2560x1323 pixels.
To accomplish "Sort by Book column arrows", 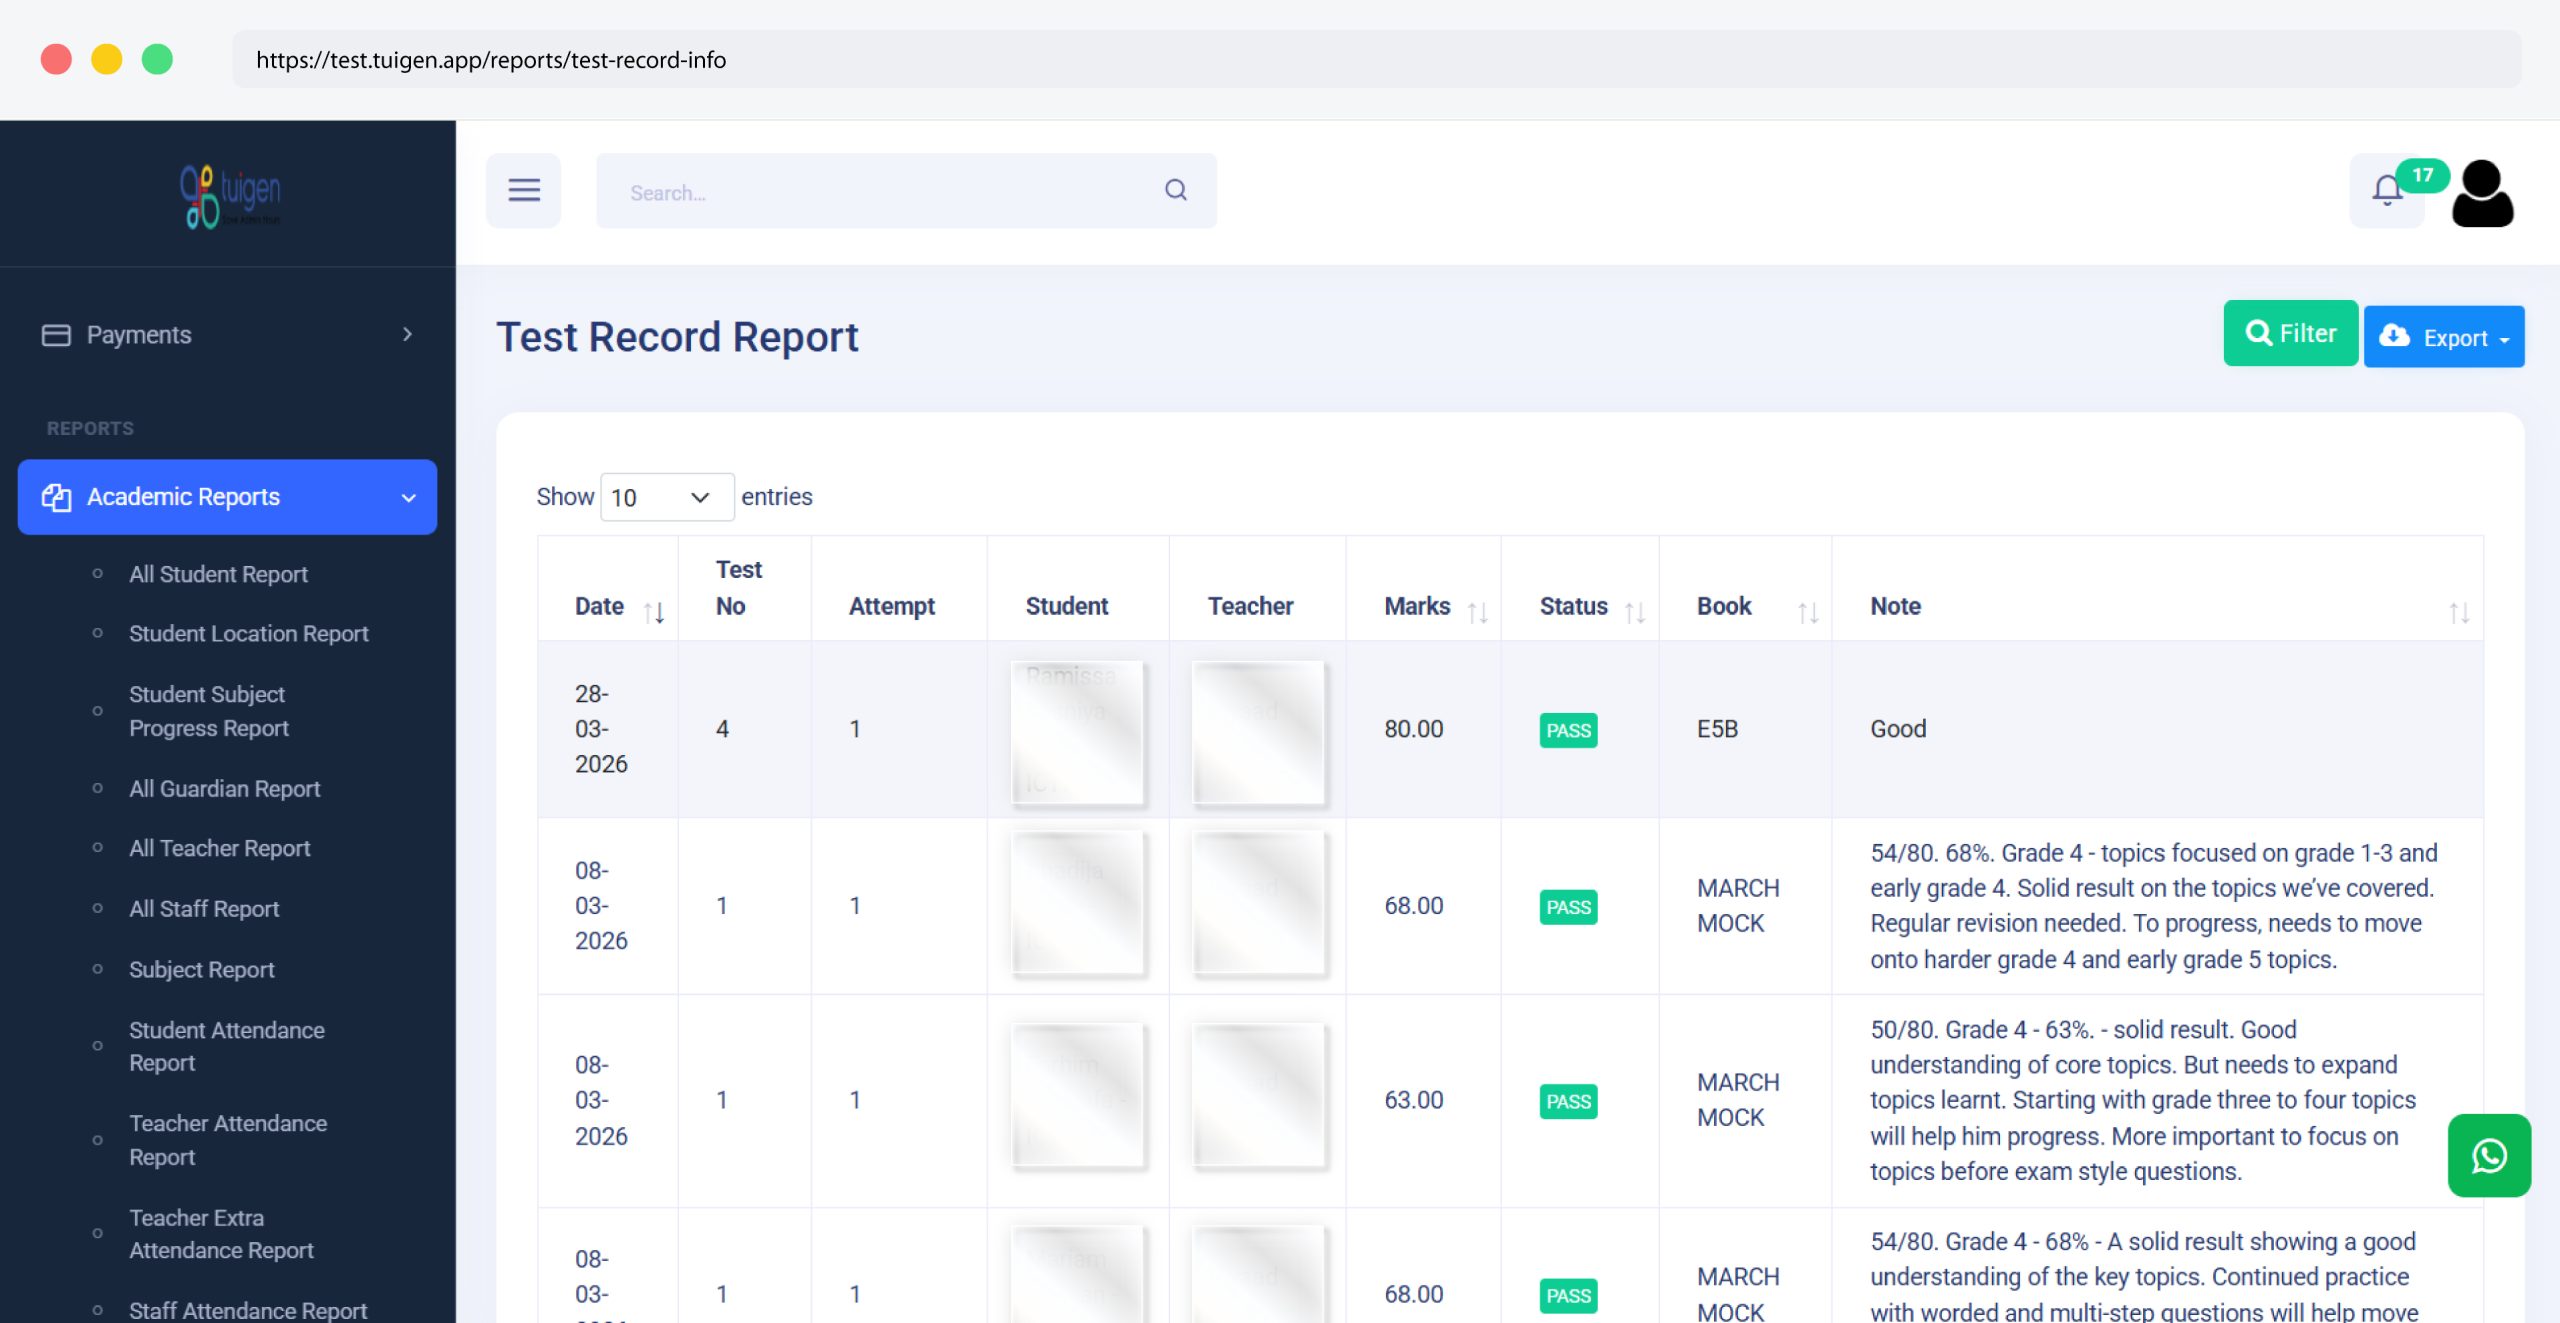I will (x=1807, y=611).
